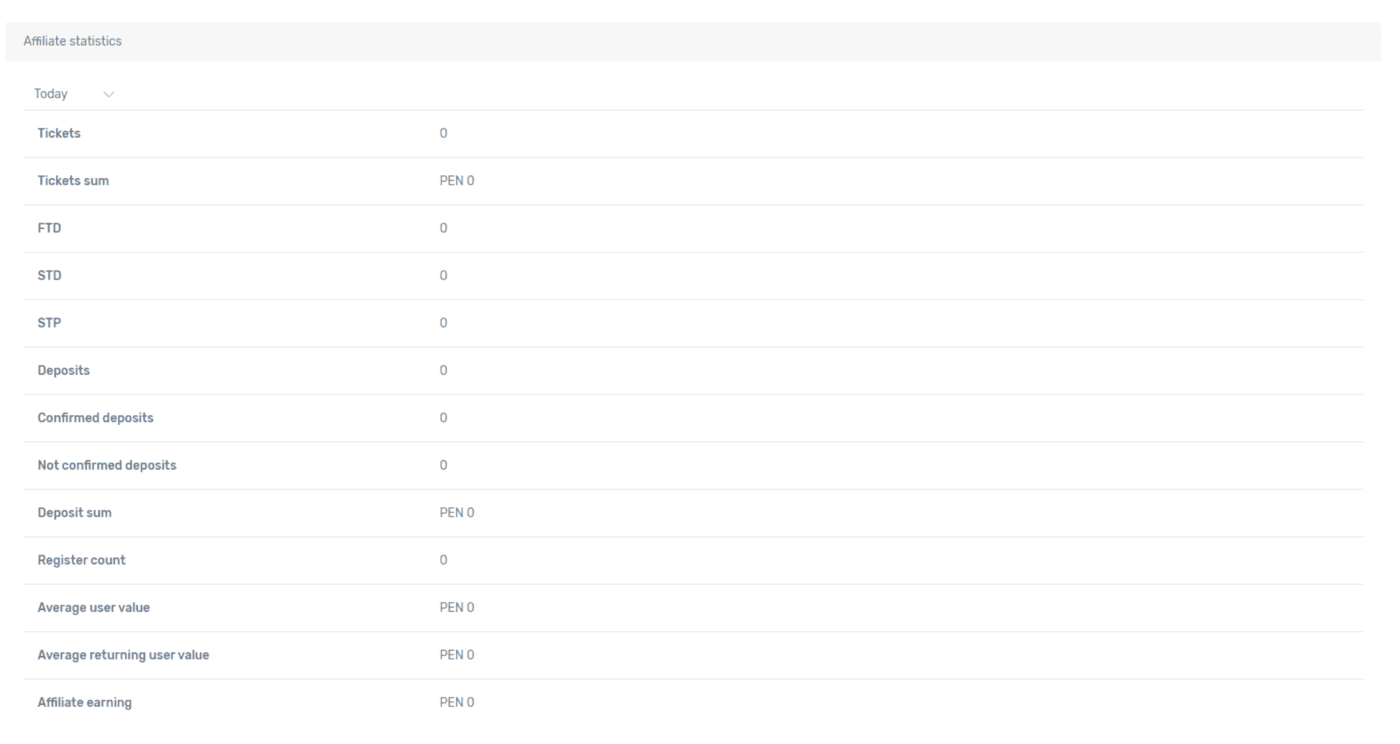1400x744 pixels.
Task: Click the Average returning user value label
Action: (x=123, y=655)
